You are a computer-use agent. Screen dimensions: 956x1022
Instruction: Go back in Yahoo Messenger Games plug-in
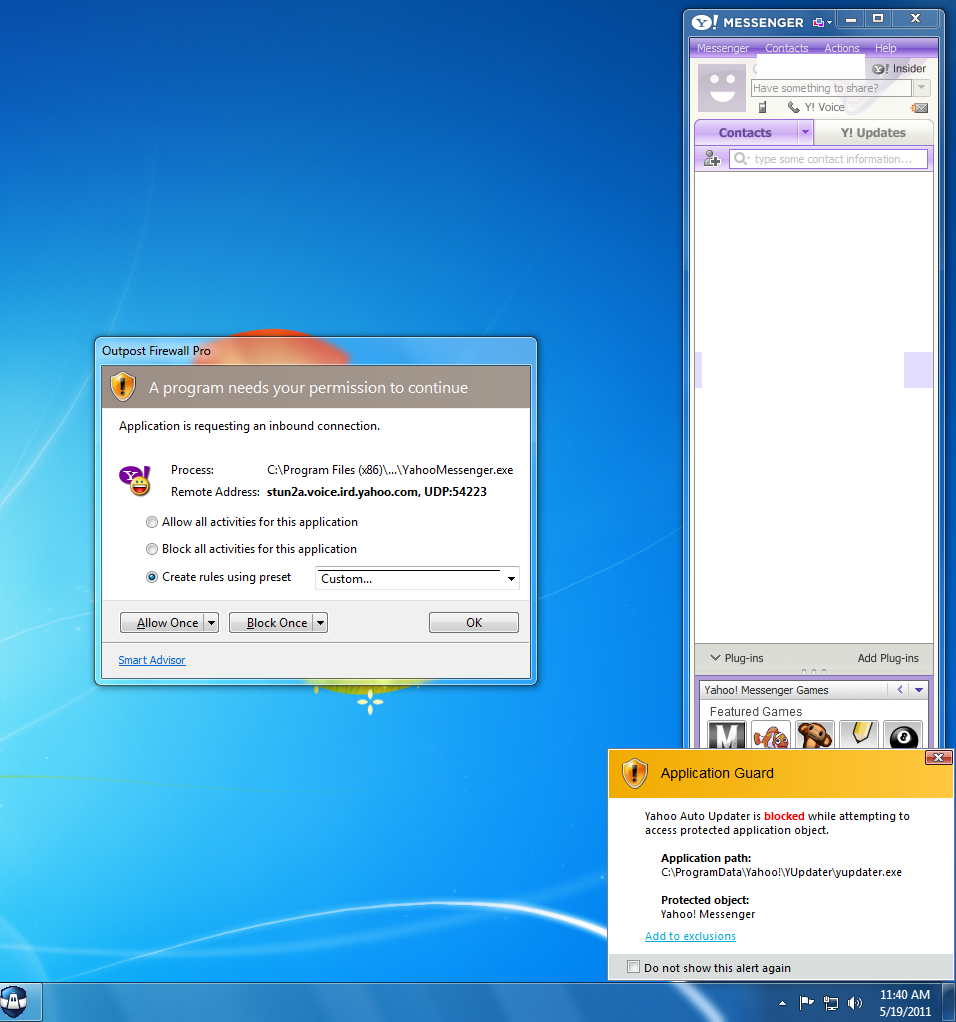pyautogui.click(x=899, y=690)
